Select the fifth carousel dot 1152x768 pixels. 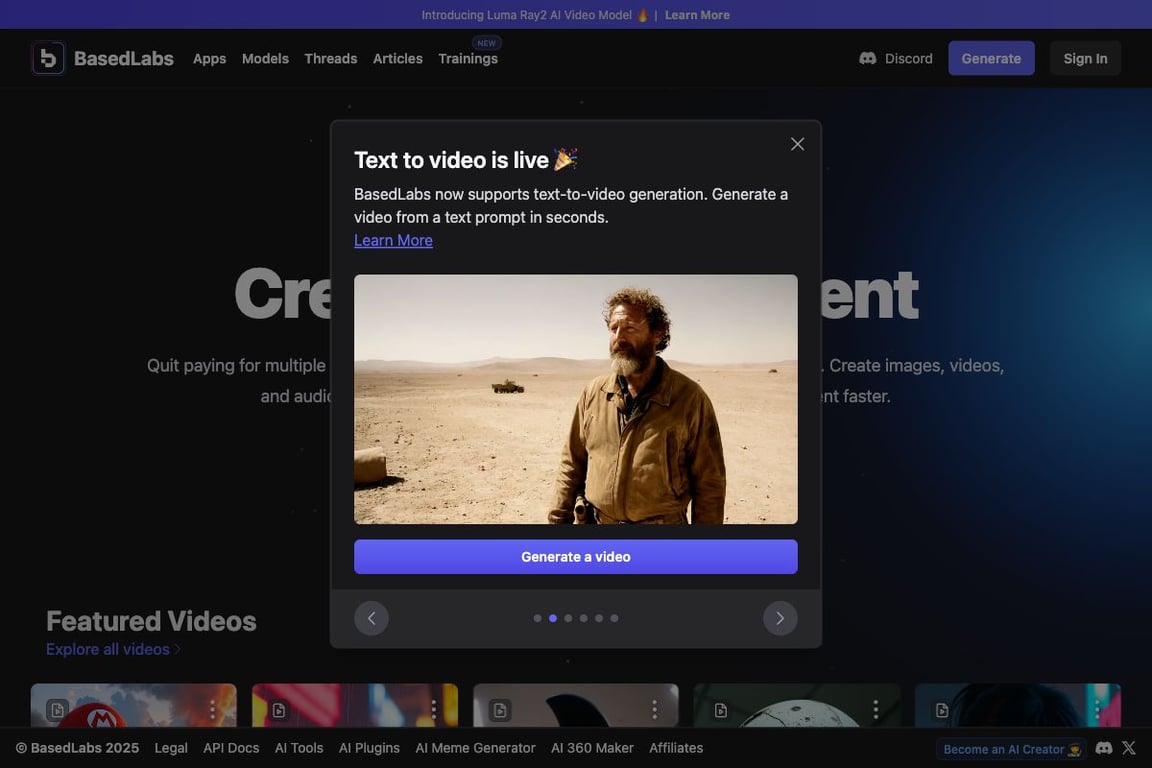click(x=599, y=618)
